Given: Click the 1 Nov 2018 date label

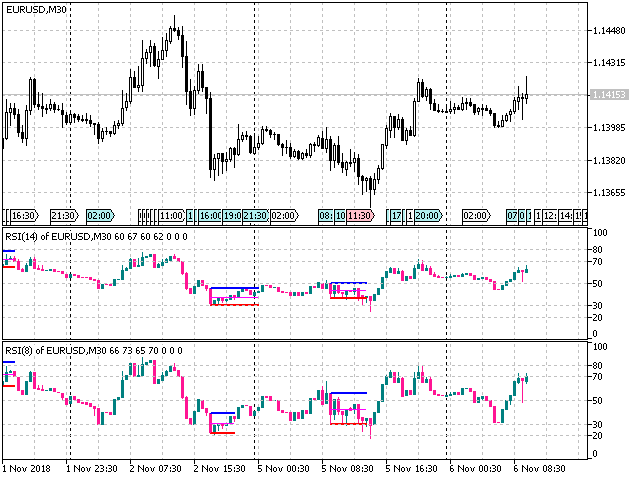Looking at the screenshot, I should [27, 468].
